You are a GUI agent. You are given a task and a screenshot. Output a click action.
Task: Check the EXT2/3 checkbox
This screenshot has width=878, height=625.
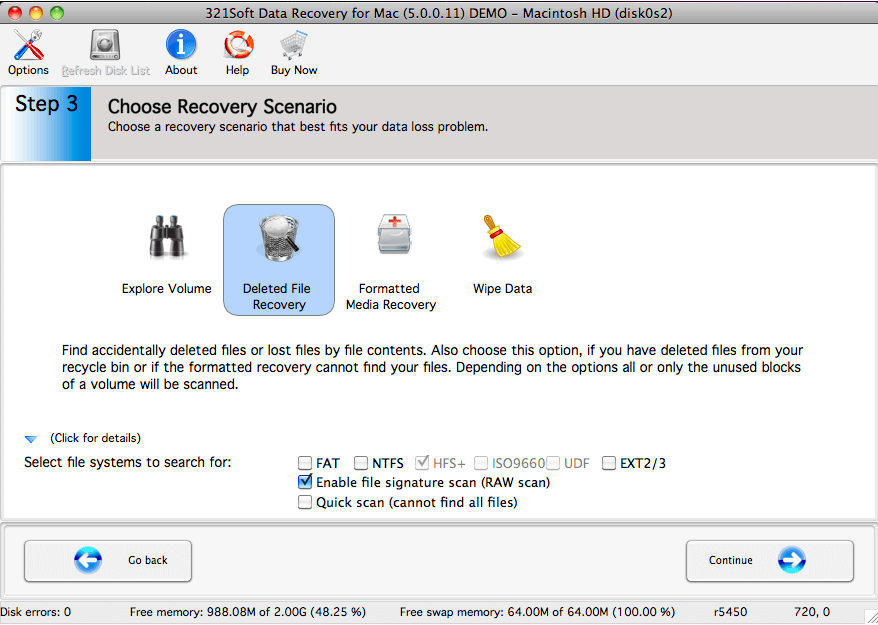pyautogui.click(x=609, y=463)
